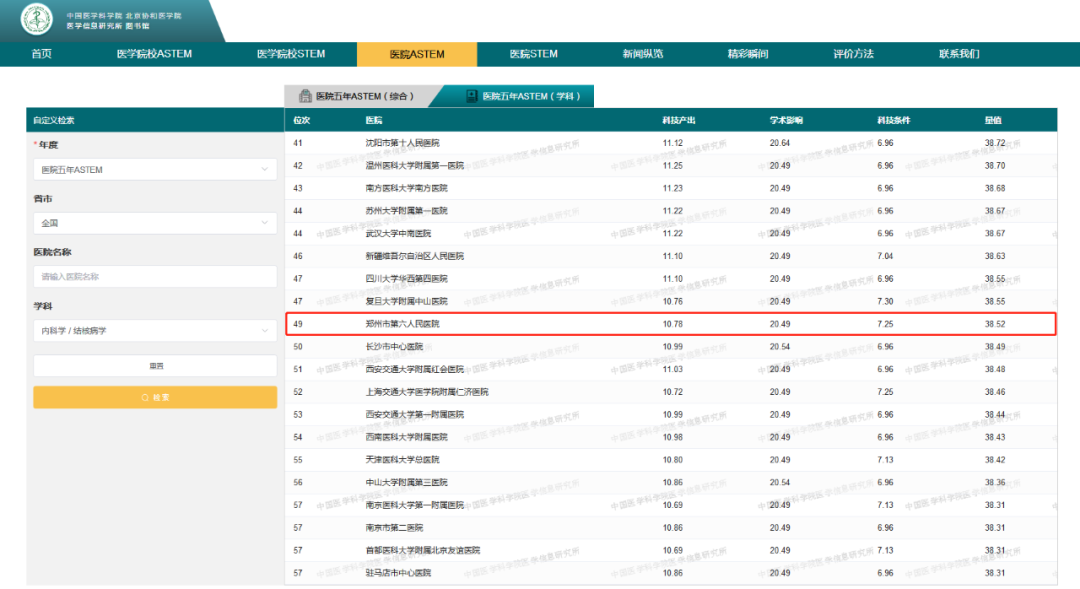Select hospital 首都医科大学附属北京友谊医院
Screen dimensions: 1080x589
pyautogui.click(x=423, y=550)
